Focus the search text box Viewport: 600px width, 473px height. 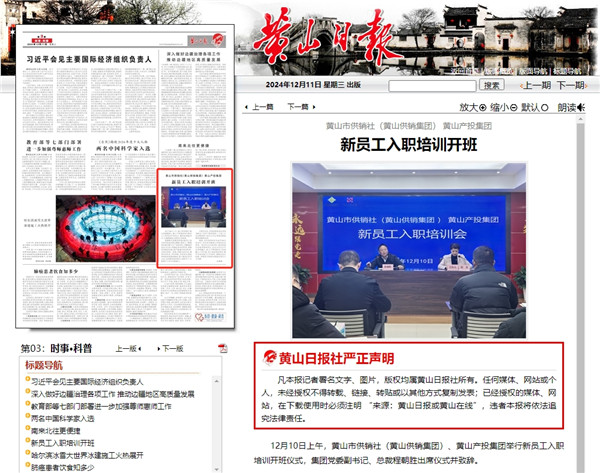tap(432, 86)
